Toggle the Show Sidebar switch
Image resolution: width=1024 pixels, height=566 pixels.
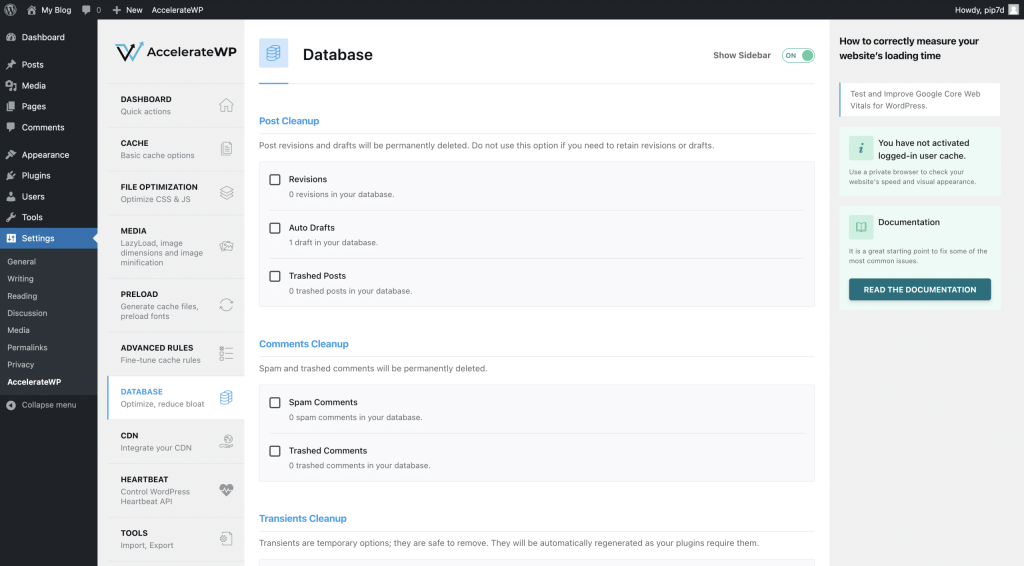pos(798,55)
